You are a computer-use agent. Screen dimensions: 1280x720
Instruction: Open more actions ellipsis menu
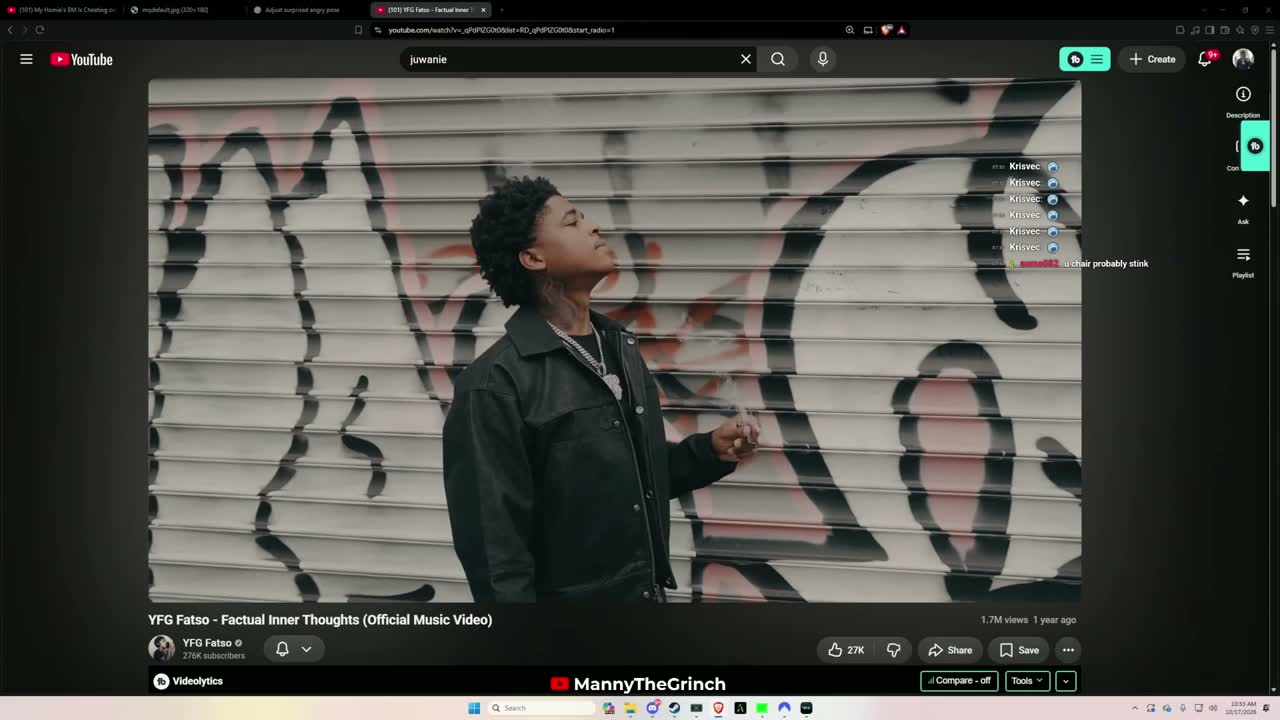point(1068,650)
